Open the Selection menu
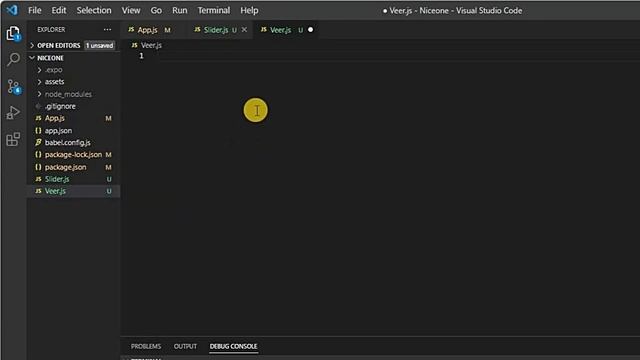The image size is (640, 360). [x=94, y=10]
